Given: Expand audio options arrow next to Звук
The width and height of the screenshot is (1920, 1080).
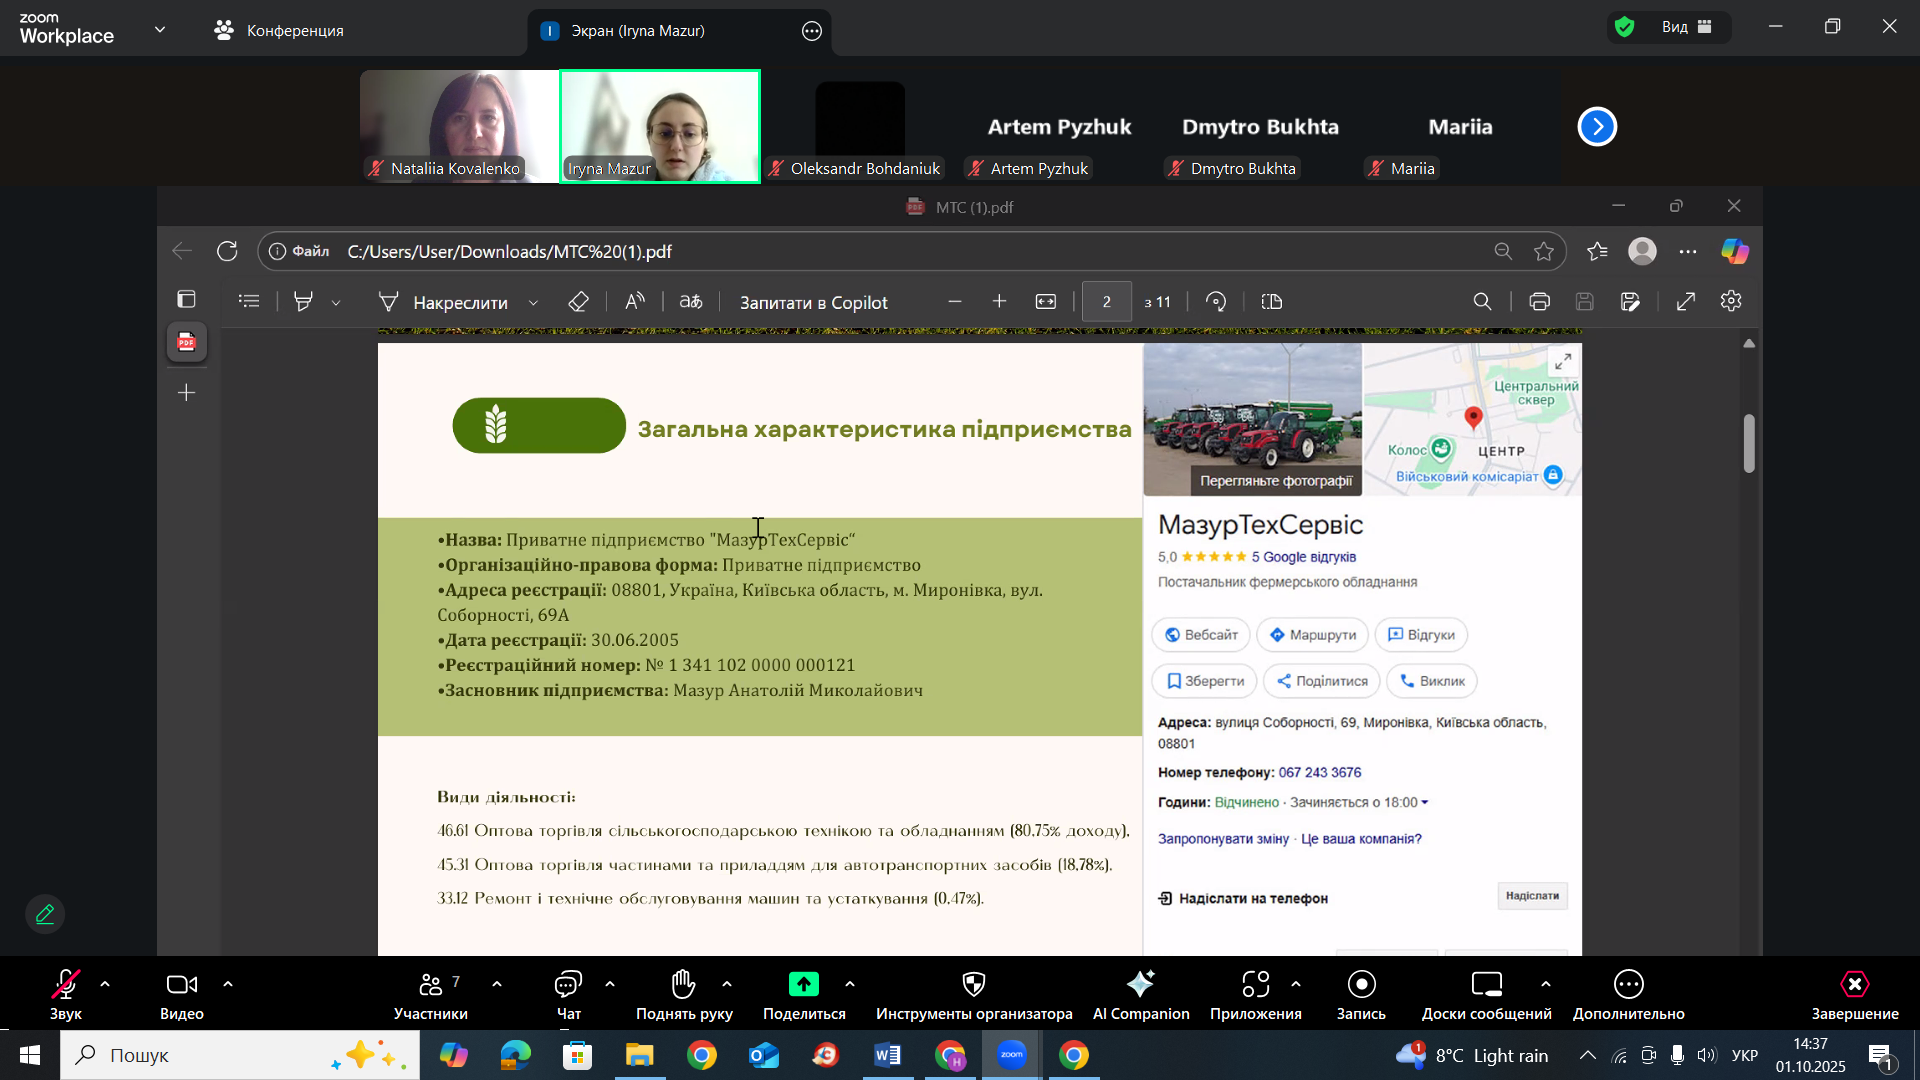Looking at the screenshot, I should (105, 985).
